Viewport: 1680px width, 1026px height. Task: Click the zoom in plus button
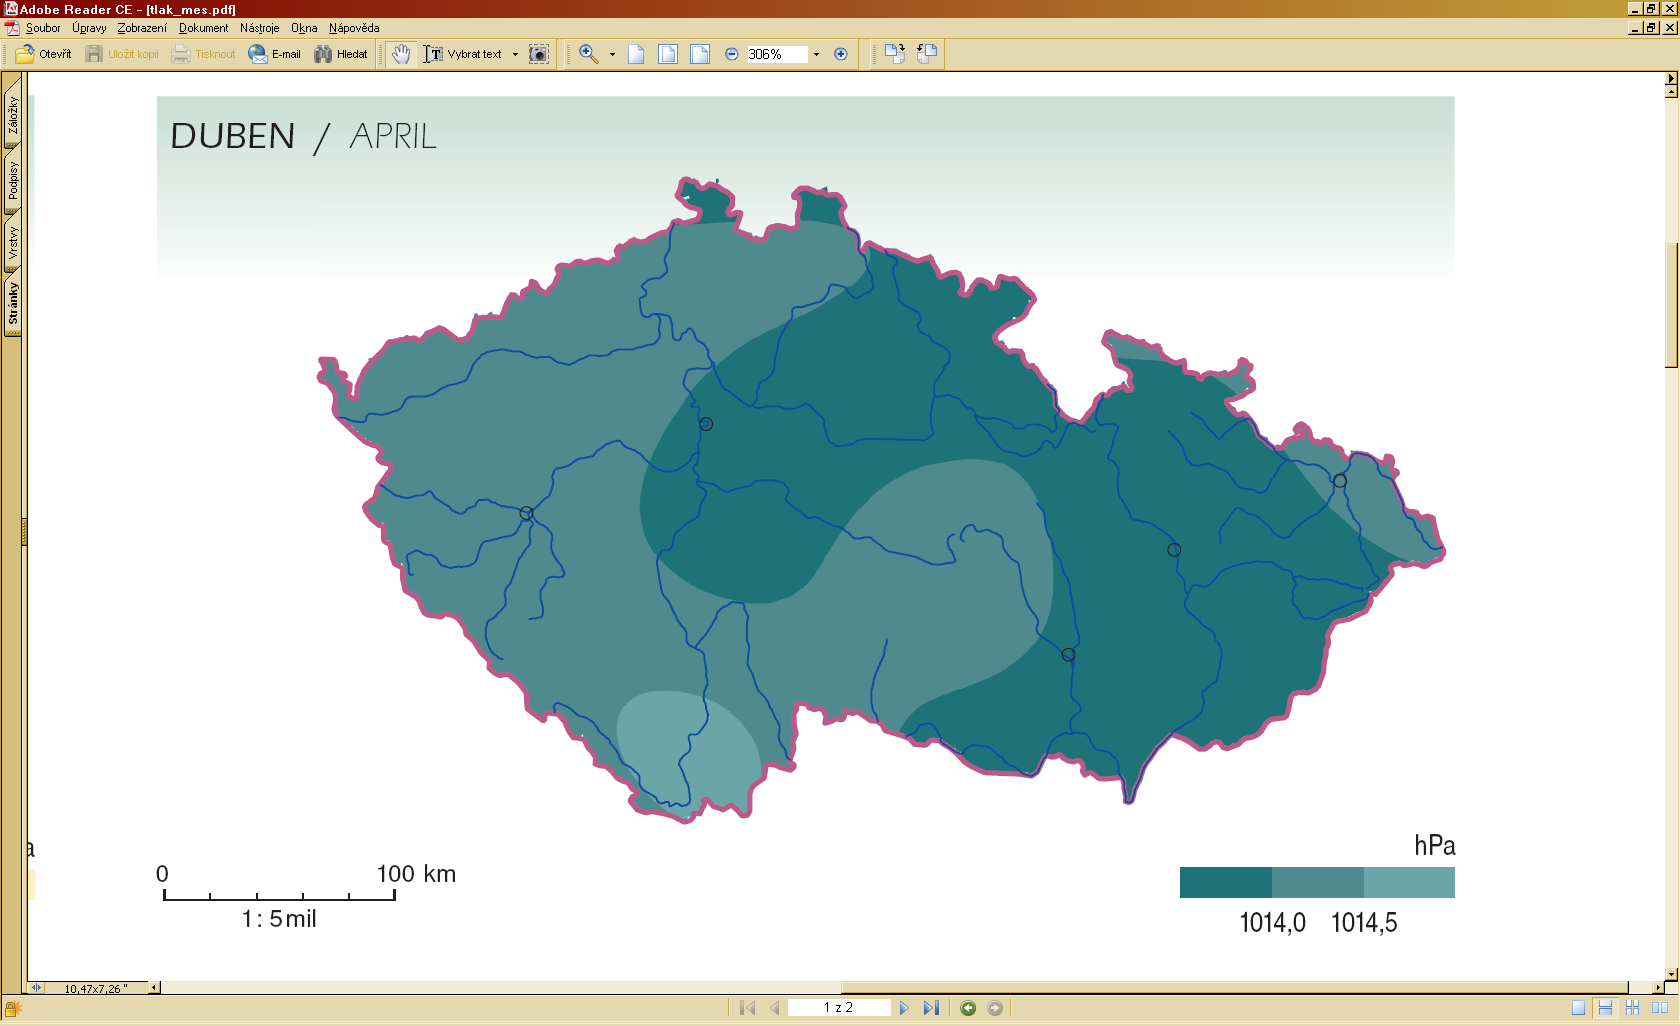click(841, 54)
